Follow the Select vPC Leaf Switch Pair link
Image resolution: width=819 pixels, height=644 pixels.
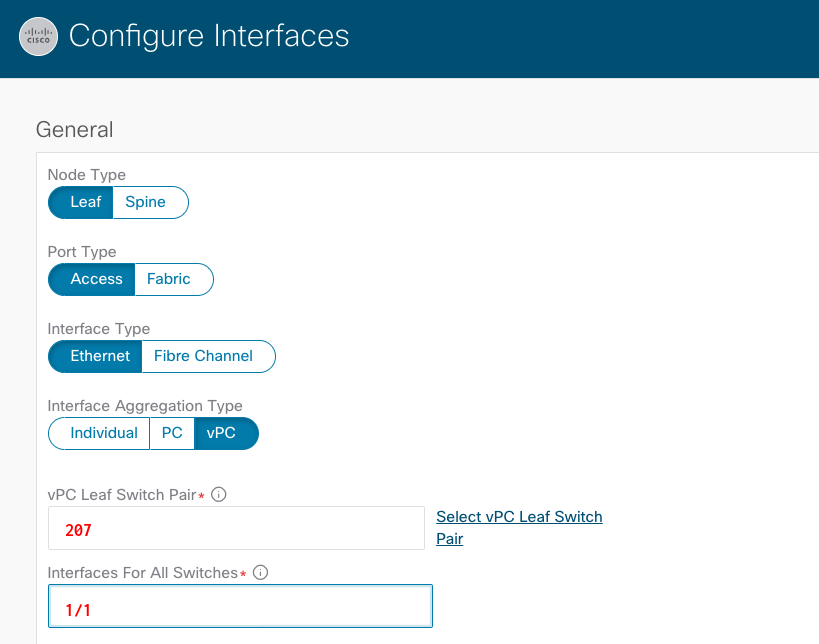click(x=519, y=528)
